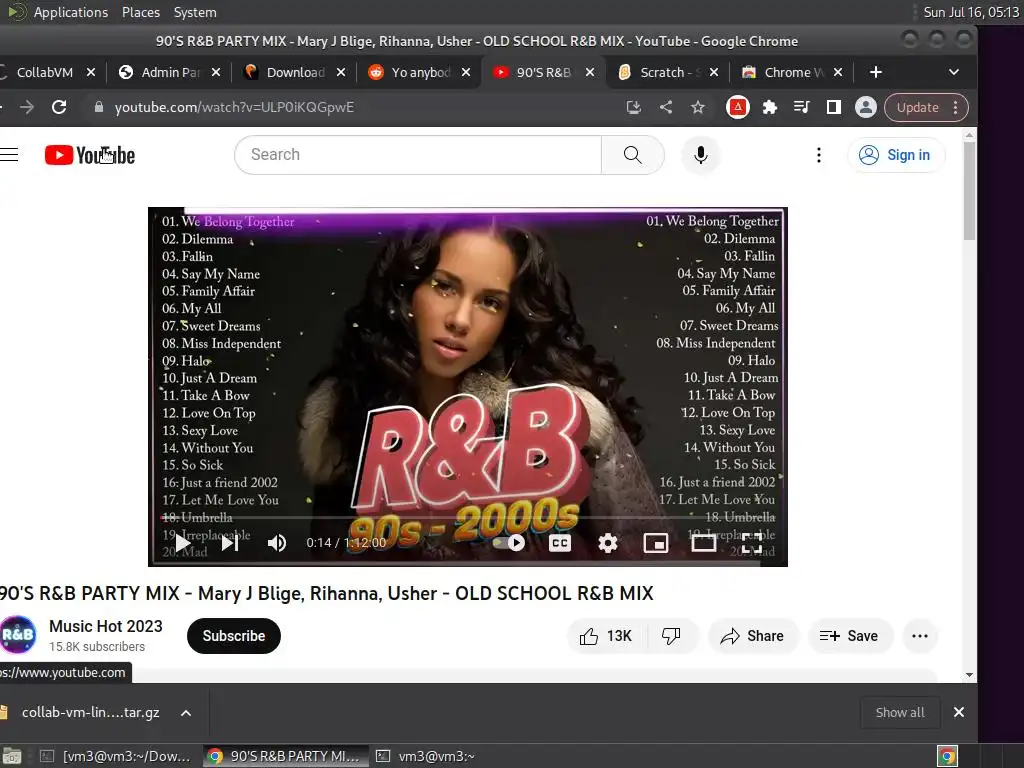
Task: Click the Chrome Update button
Action: pos(917,107)
